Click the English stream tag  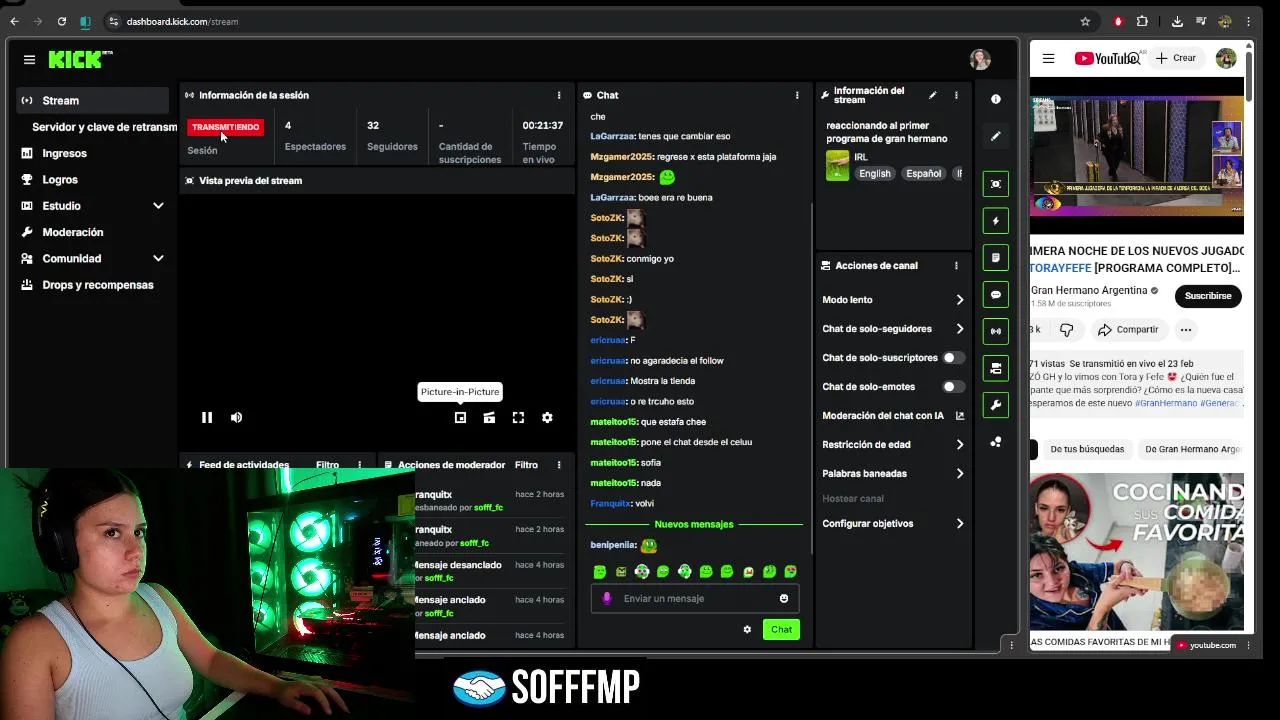875,173
